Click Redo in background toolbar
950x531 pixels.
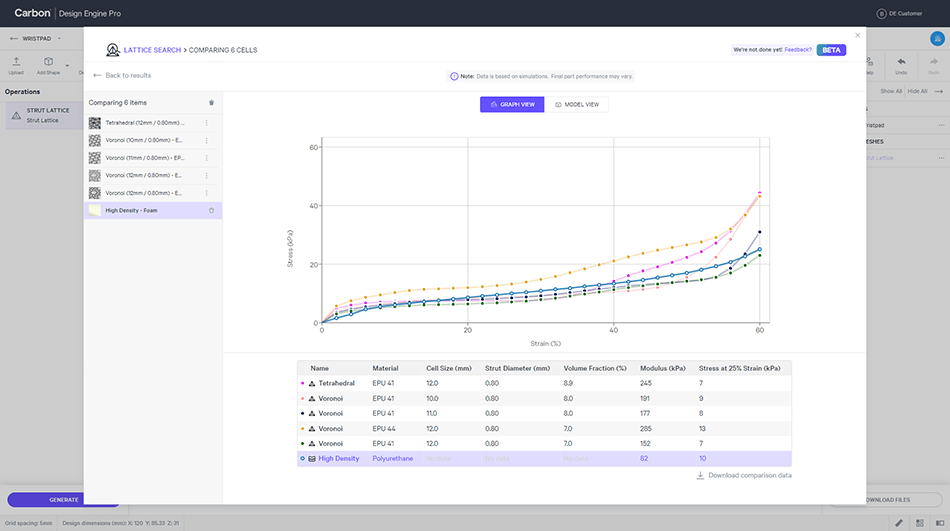(x=934, y=65)
